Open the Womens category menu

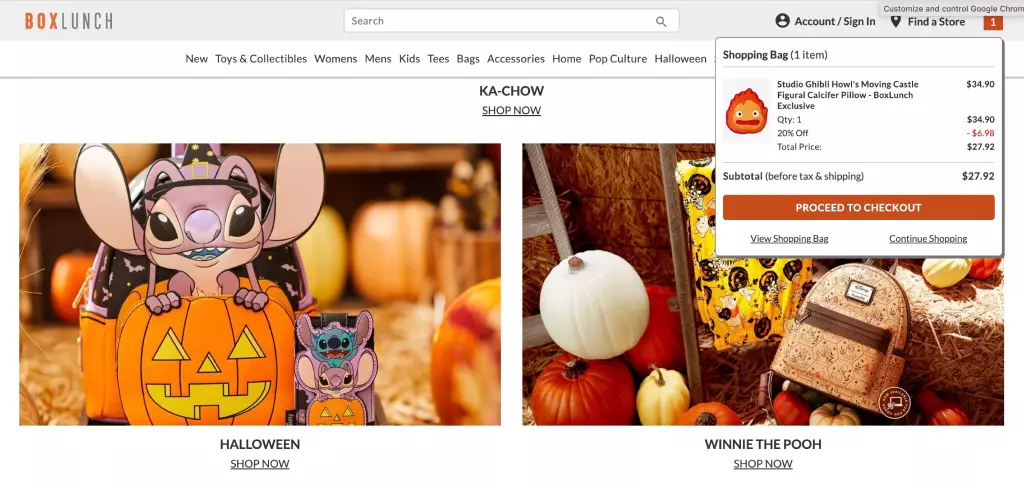tap(336, 59)
